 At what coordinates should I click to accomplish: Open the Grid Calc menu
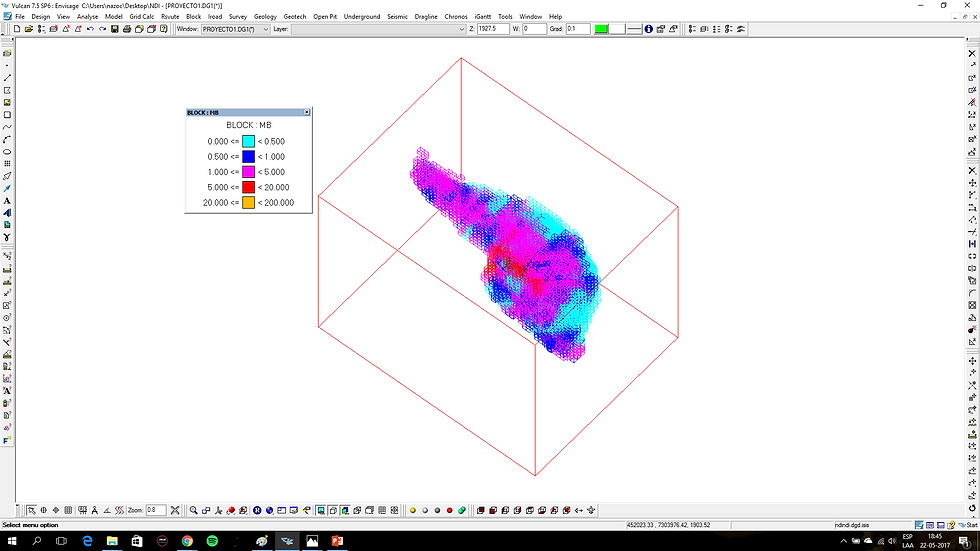pos(141,17)
